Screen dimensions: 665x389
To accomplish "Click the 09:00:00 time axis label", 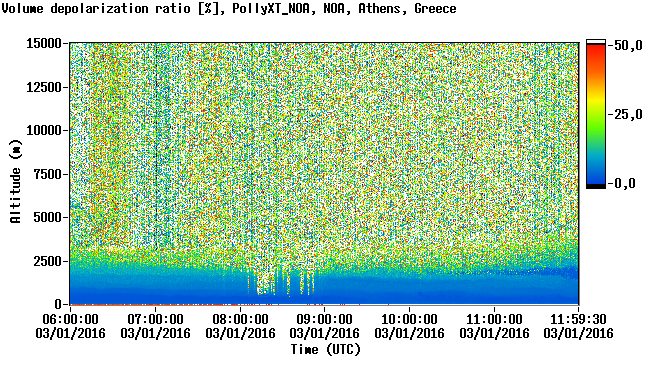I will click(324, 319).
